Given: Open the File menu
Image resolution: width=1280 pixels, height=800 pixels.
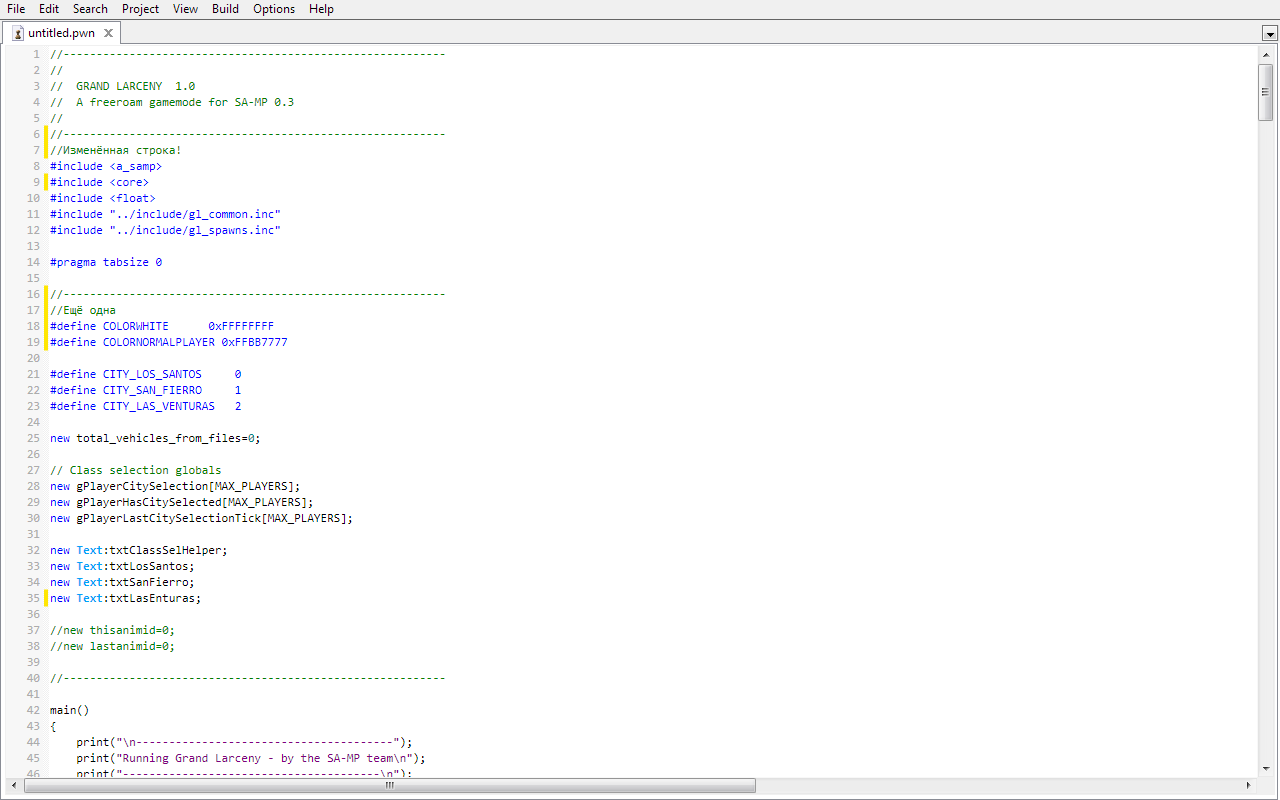Looking at the screenshot, I should pos(15,9).
